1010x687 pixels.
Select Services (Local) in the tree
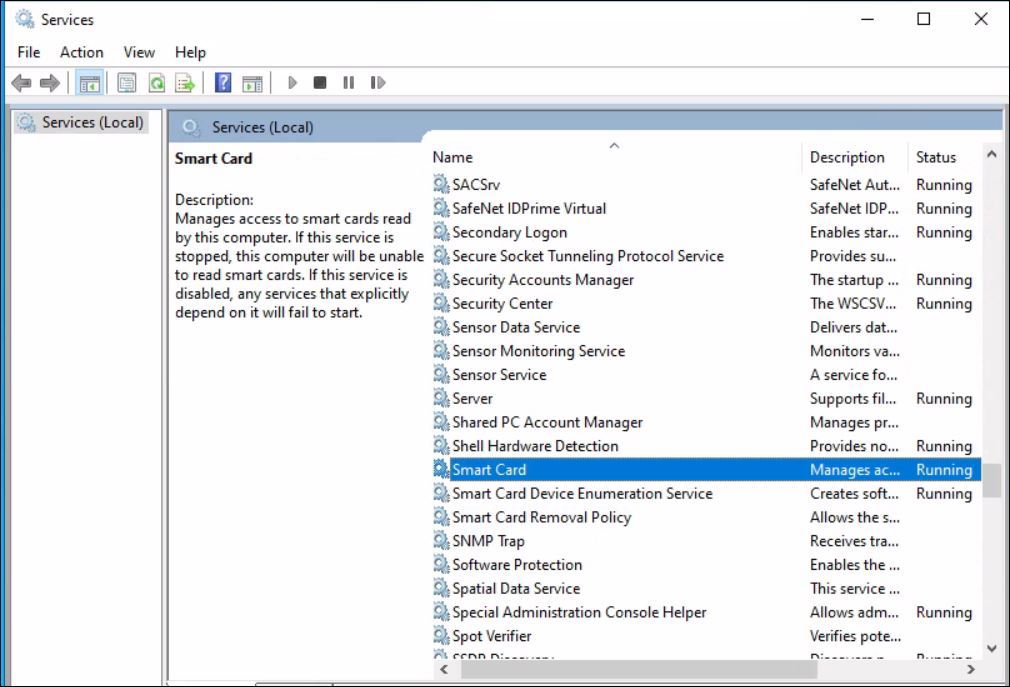pyautogui.click(x=82, y=122)
